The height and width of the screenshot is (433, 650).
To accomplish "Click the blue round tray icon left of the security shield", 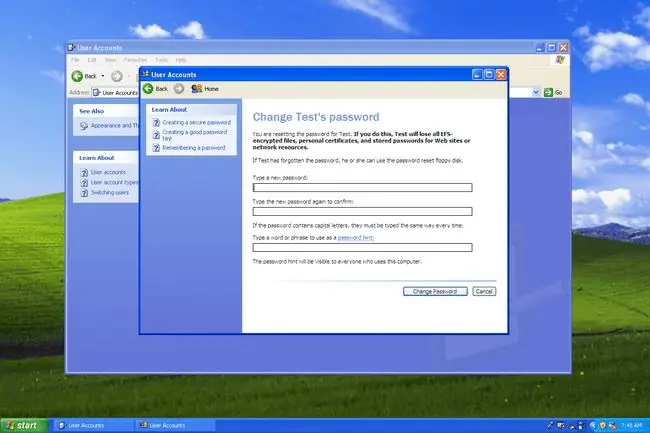I will [x=593, y=425].
